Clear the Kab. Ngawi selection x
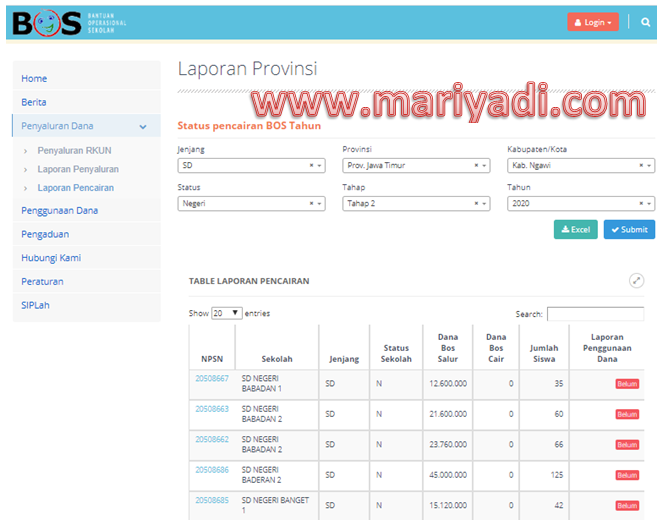The width and height of the screenshot is (661, 525). [x=641, y=165]
